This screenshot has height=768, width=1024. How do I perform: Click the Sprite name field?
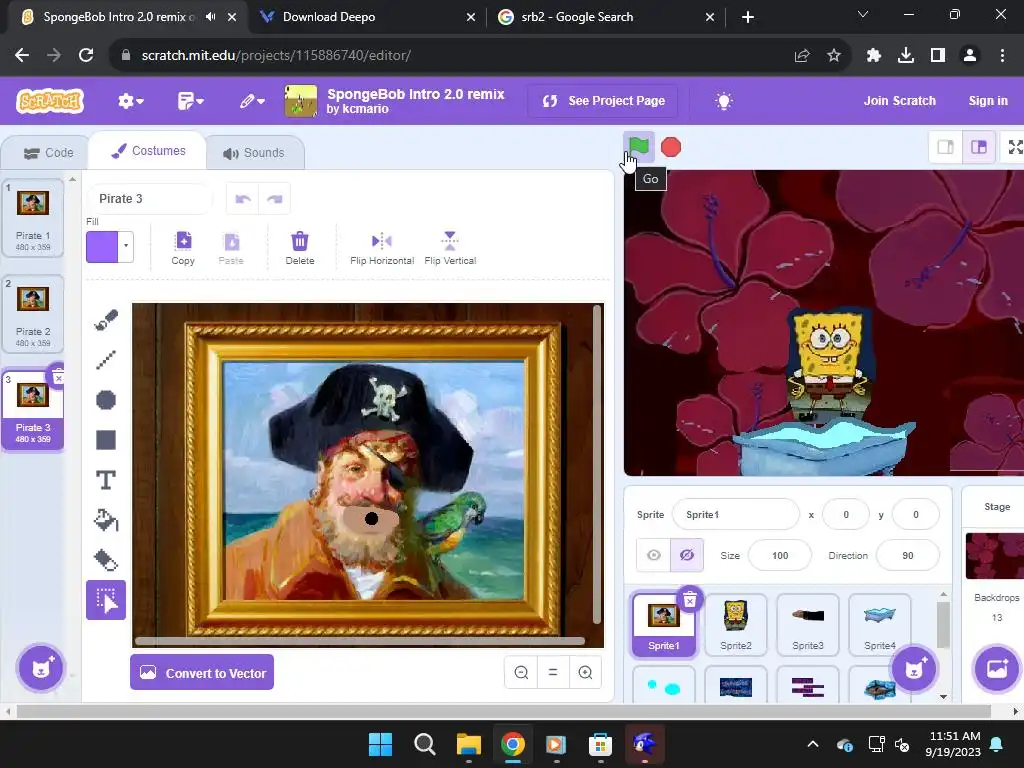pos(736,515)
